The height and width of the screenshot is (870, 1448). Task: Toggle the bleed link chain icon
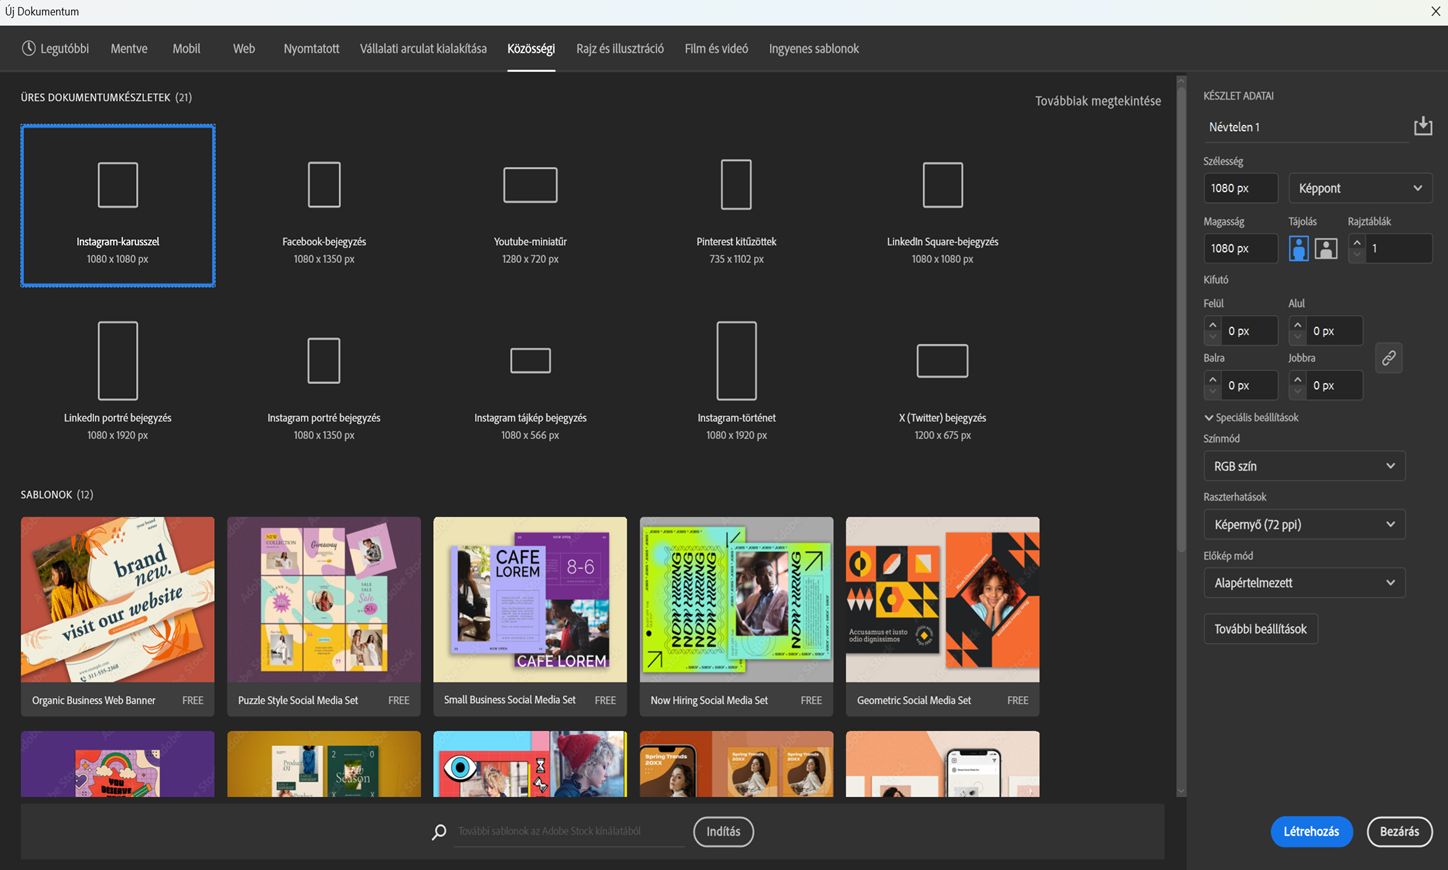point(1389,358)
